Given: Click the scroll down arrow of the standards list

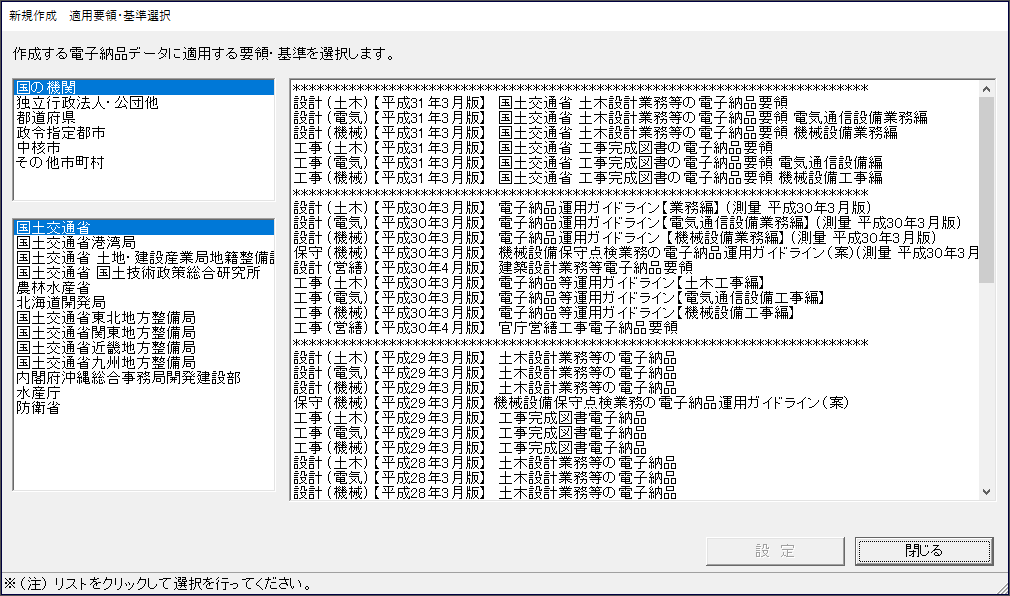Looking at the screenshot, I should click(x=986, y=492).
